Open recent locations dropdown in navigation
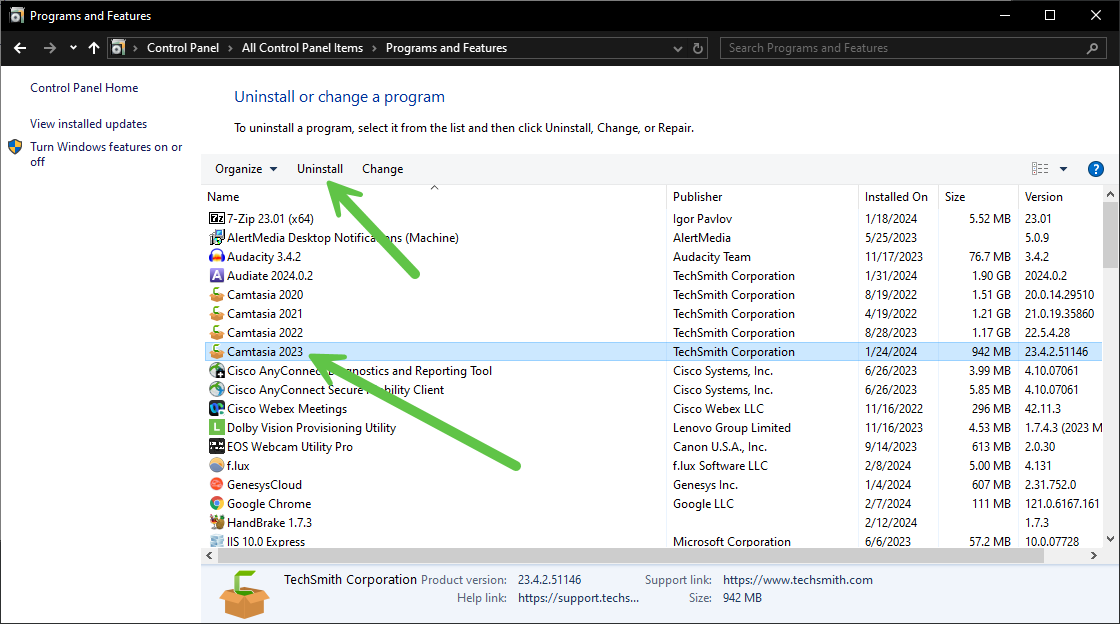 (x=74, y=48)
